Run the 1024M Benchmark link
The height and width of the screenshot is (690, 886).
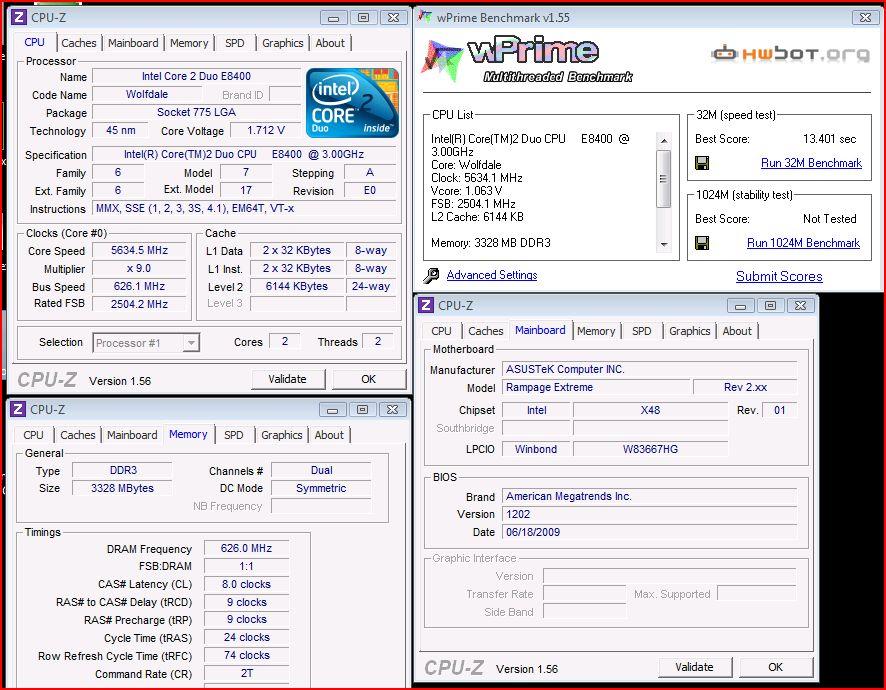(x=803, y=243)
